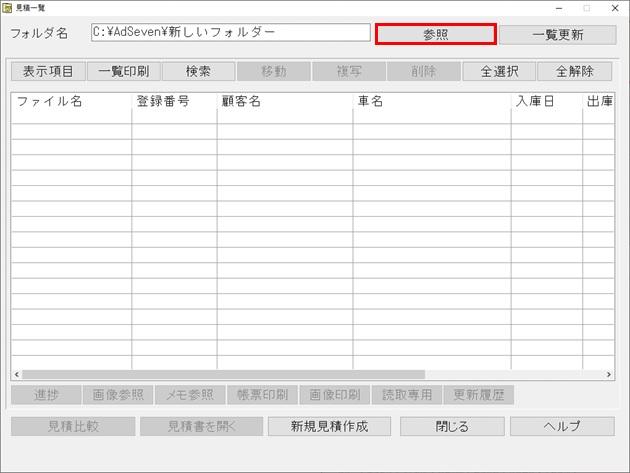Click the 一覧更新 refresh button

(x=558, y=35)
